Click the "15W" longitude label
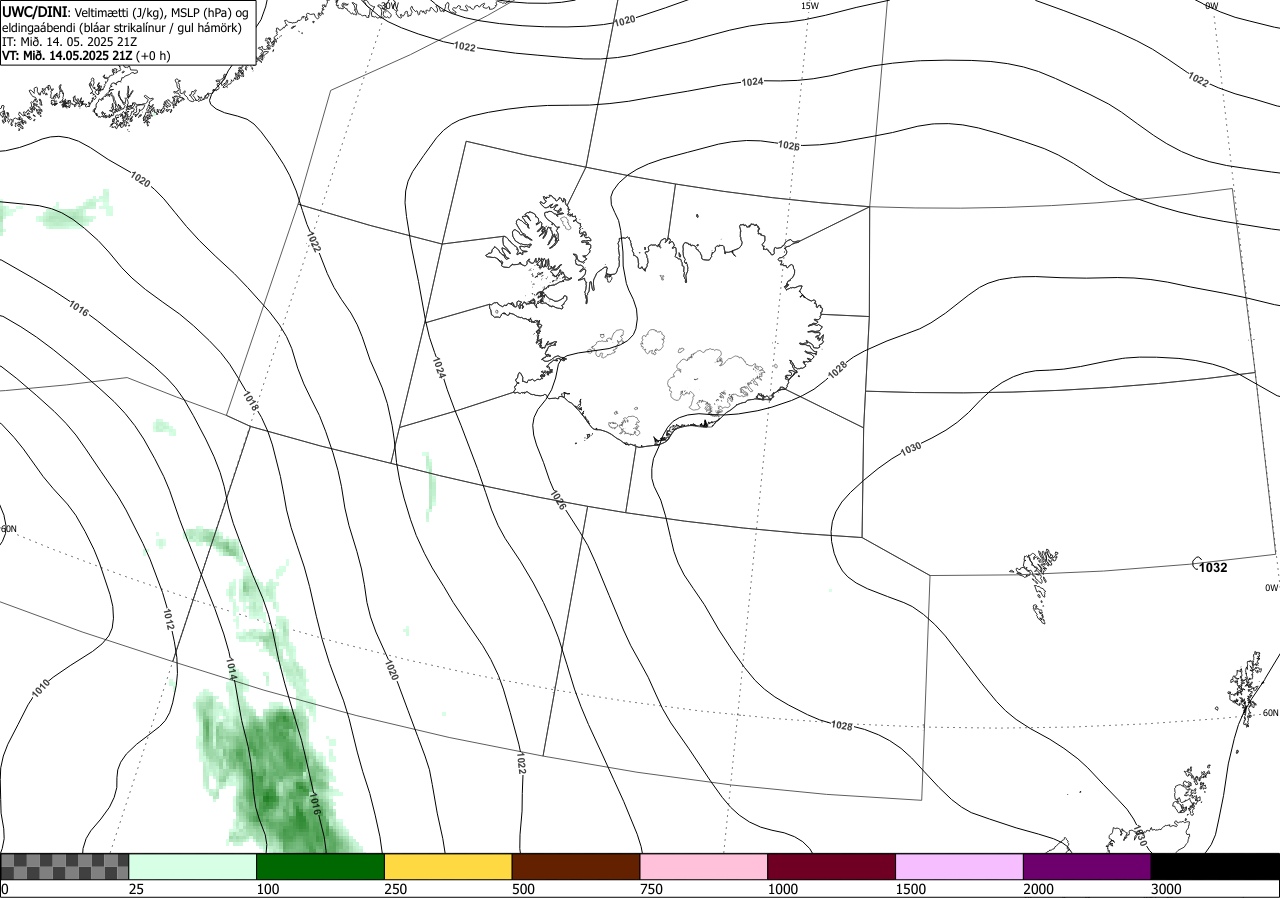Screen dimensions: 1280x898 810,6
